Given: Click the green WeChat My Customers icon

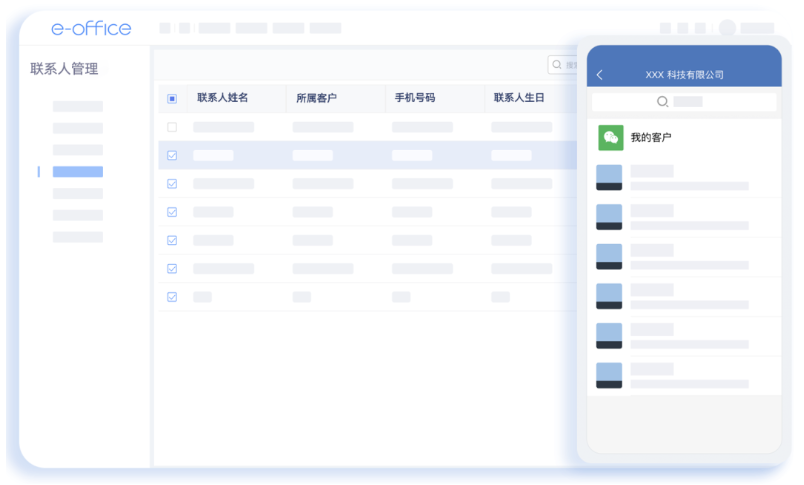Looking at the screenshot, I should click(611, 137).
